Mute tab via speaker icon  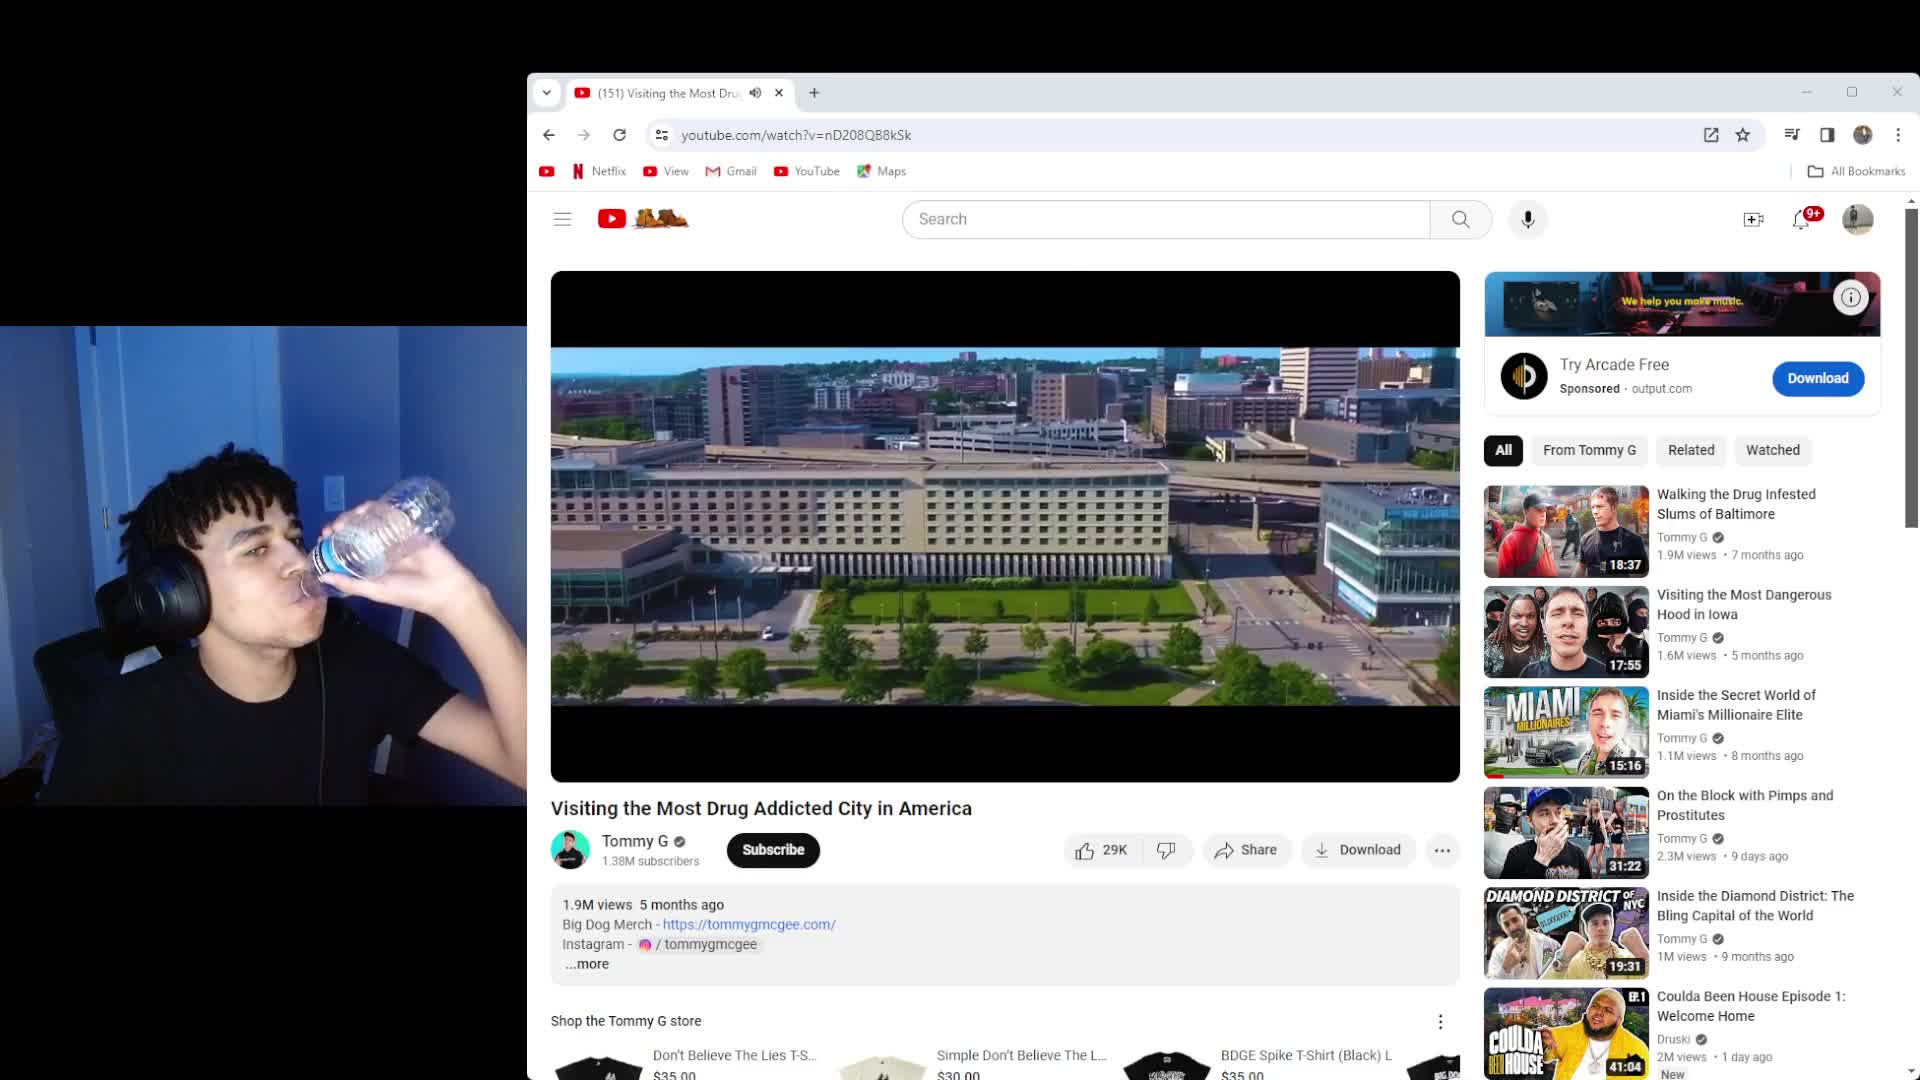[x=755, y=93]
